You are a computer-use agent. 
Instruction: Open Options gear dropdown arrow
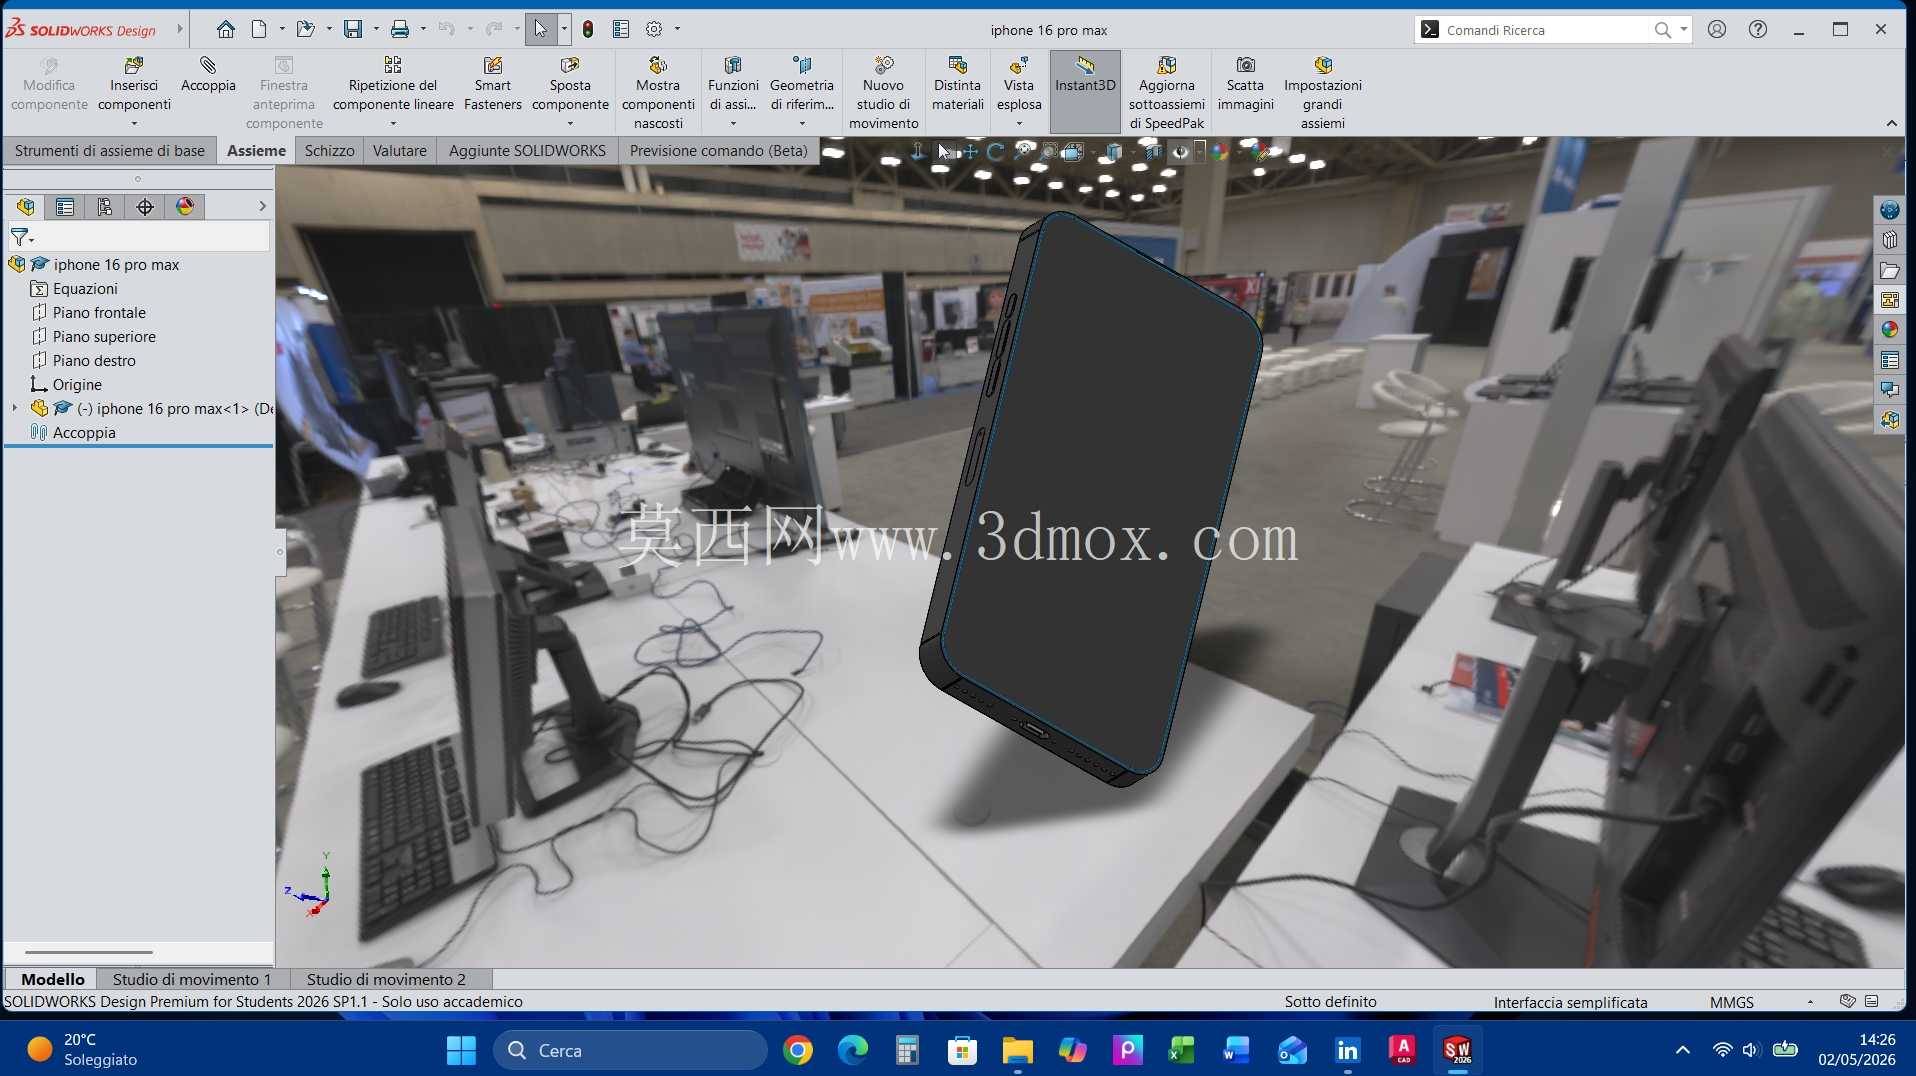[x=677, y=29]
